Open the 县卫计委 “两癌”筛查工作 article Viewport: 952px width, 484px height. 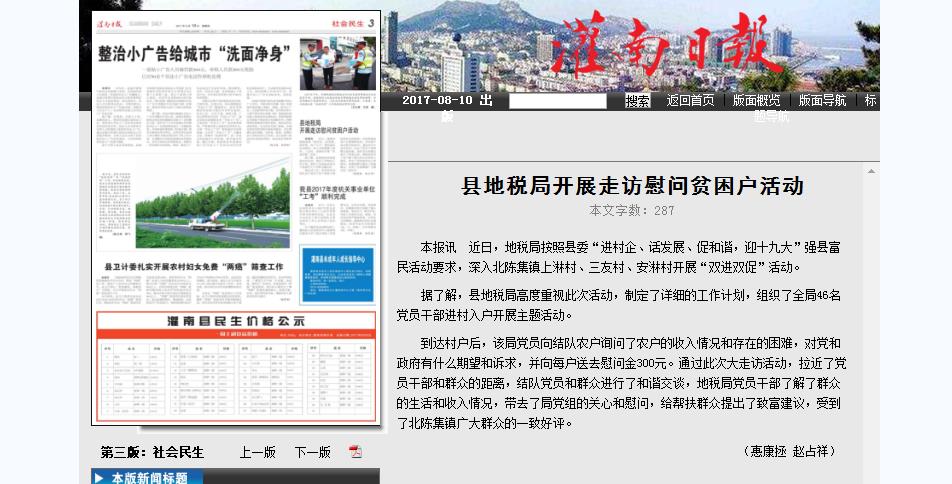click(195, 268)
